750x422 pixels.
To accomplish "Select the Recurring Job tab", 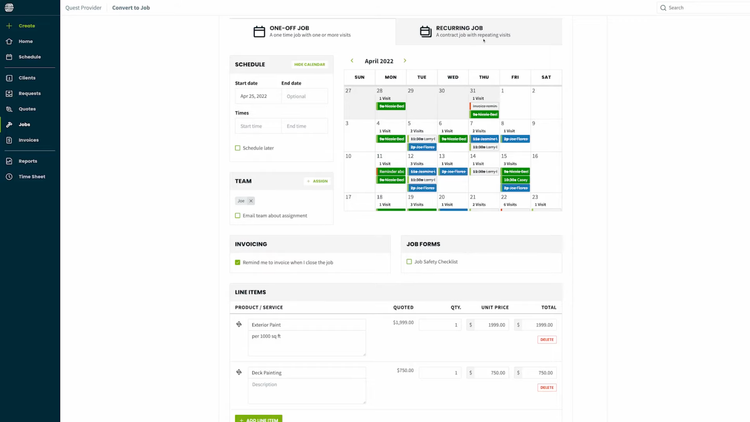I will pos(479,32).
